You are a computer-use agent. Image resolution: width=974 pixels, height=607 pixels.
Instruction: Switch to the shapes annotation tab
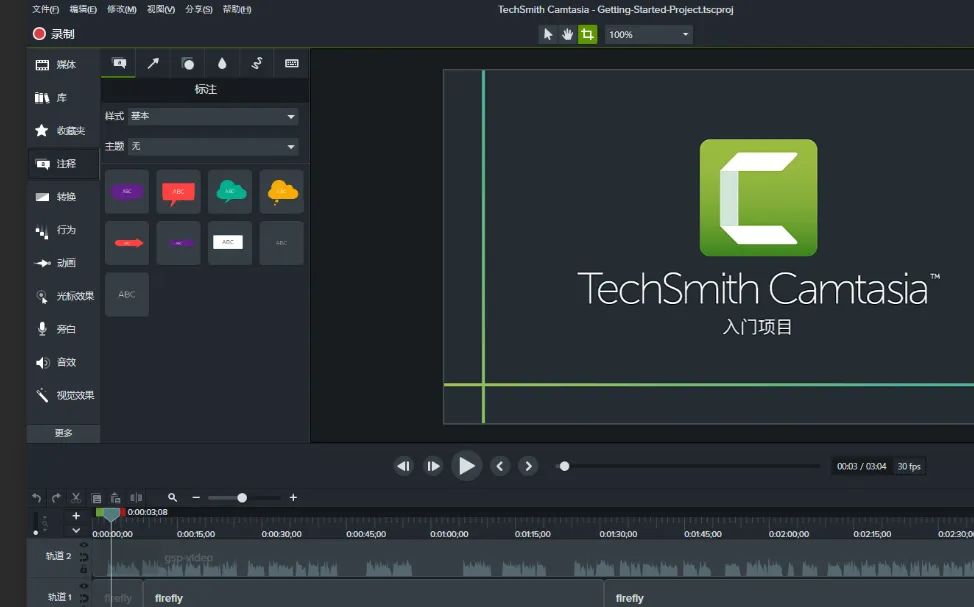tap(188, 63)
